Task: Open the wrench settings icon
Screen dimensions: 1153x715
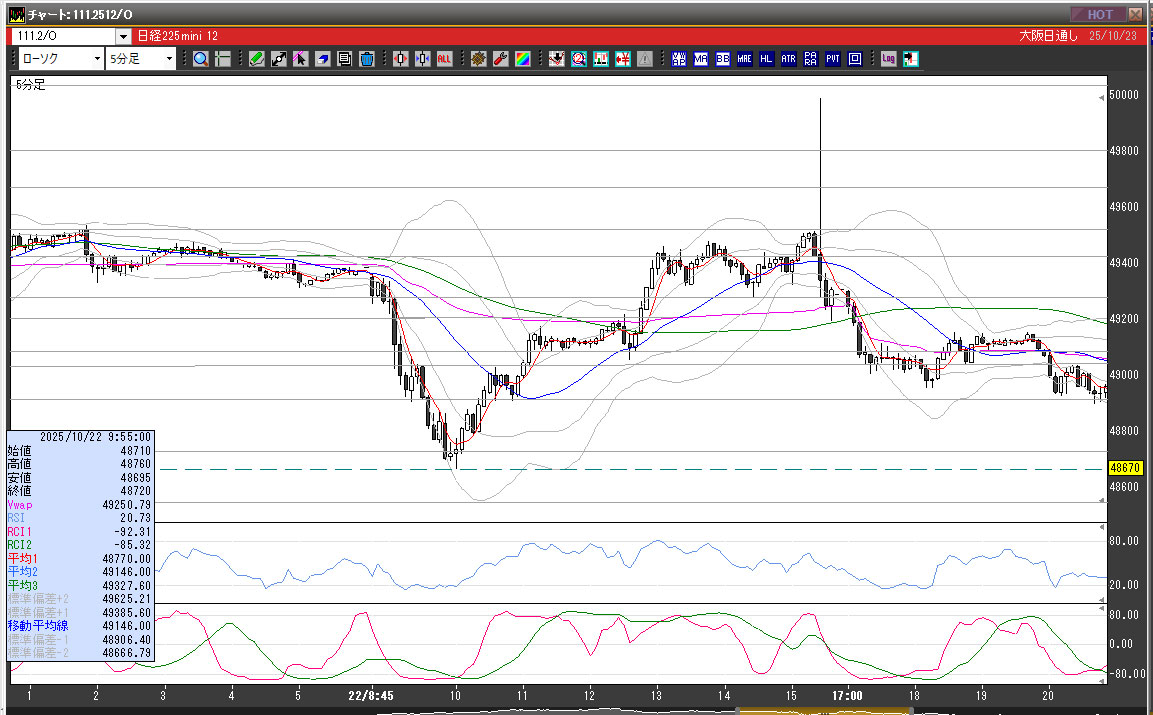Action: pyautogui.click(x=500, y=59)
